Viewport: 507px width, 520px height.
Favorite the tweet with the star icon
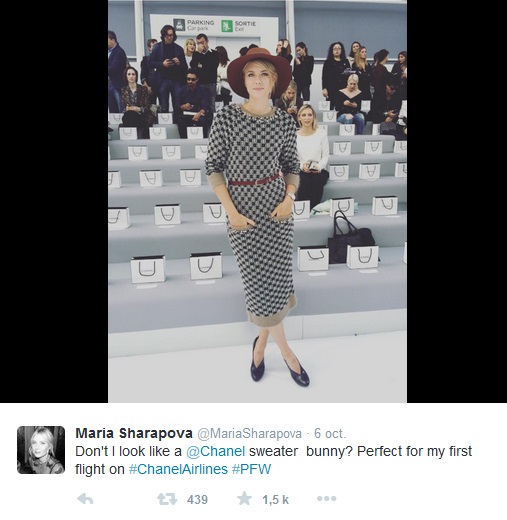pyautogui.click(x=244, y=499)
